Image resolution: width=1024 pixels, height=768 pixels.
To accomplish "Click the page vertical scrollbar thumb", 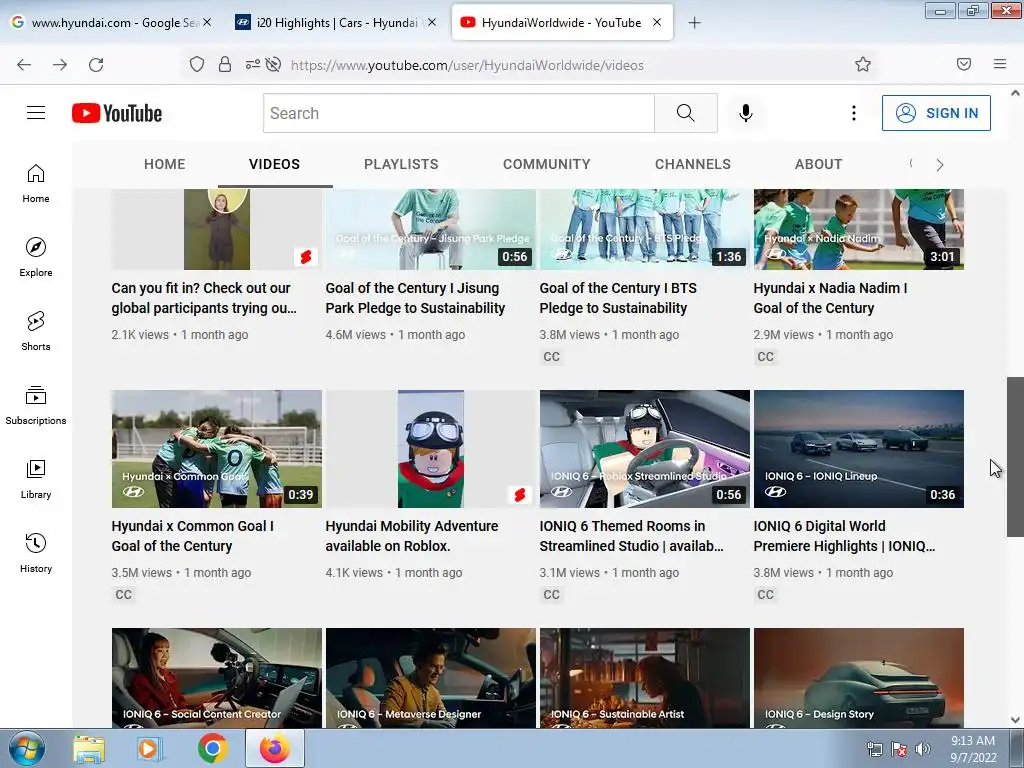I will point(1015,456).
